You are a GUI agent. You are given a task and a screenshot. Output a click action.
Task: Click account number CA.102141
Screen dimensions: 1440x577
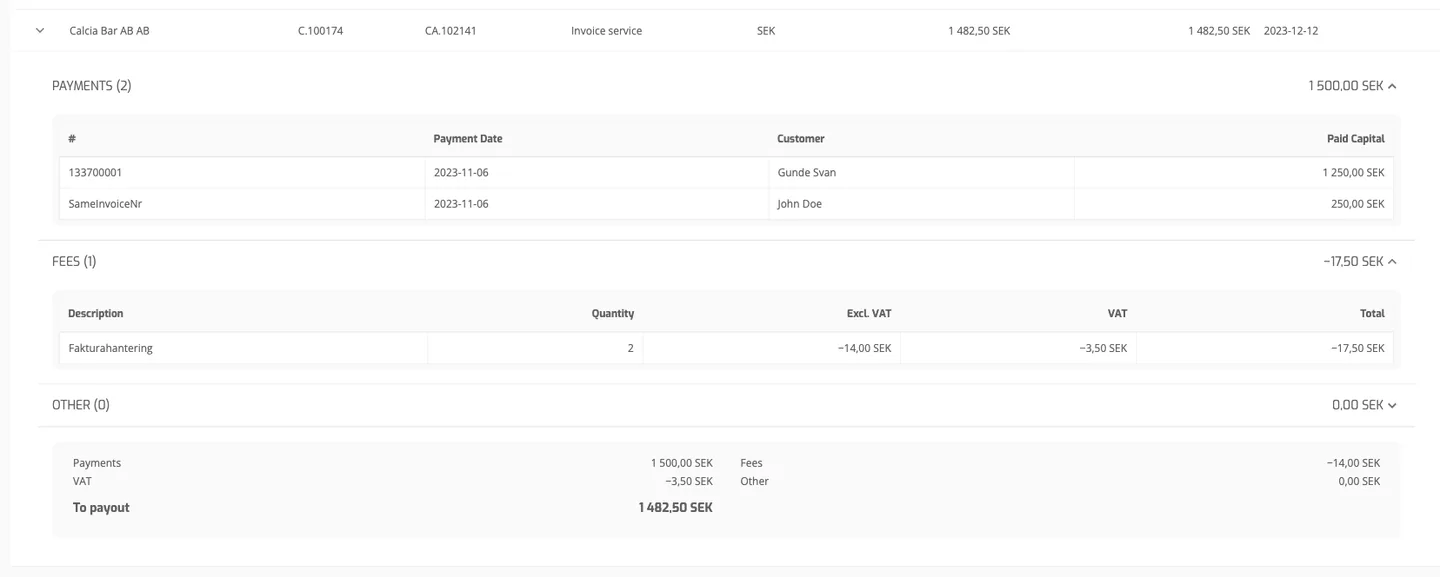click(x=451, y=31)
